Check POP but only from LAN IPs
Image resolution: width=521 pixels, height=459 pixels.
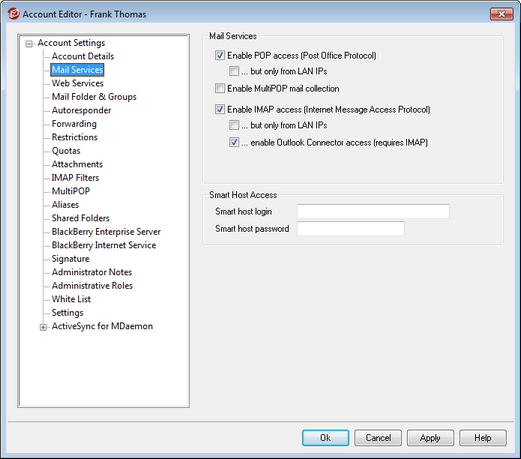pos(234,71)
